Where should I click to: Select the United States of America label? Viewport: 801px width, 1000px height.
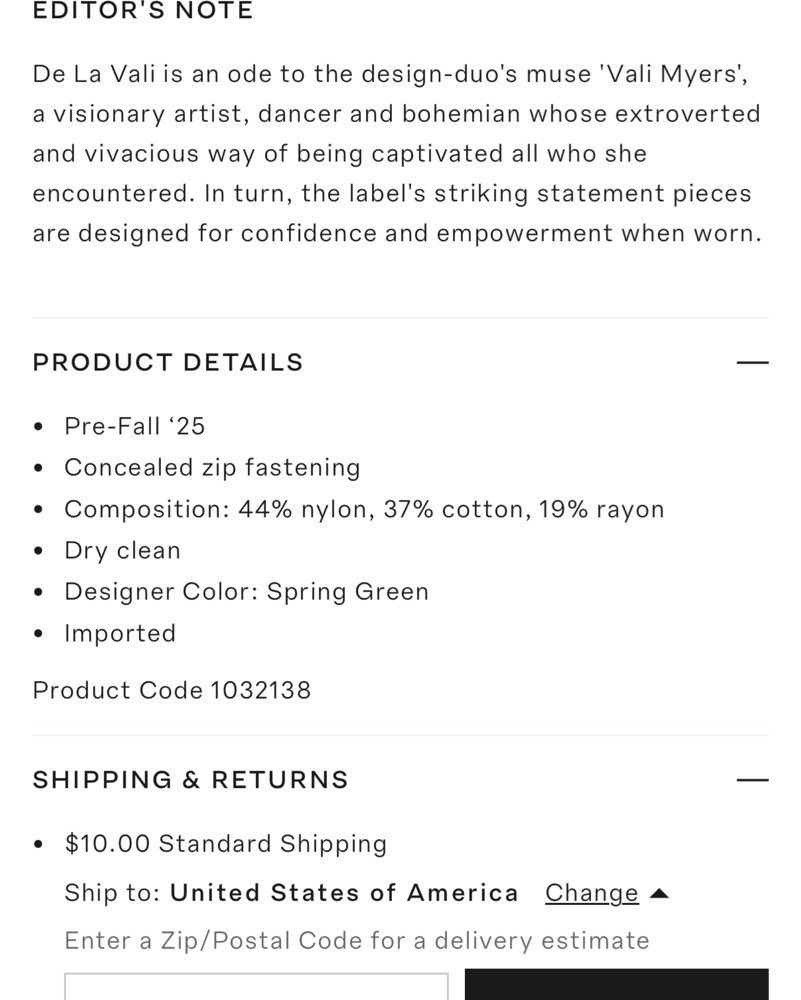(344, 893)
